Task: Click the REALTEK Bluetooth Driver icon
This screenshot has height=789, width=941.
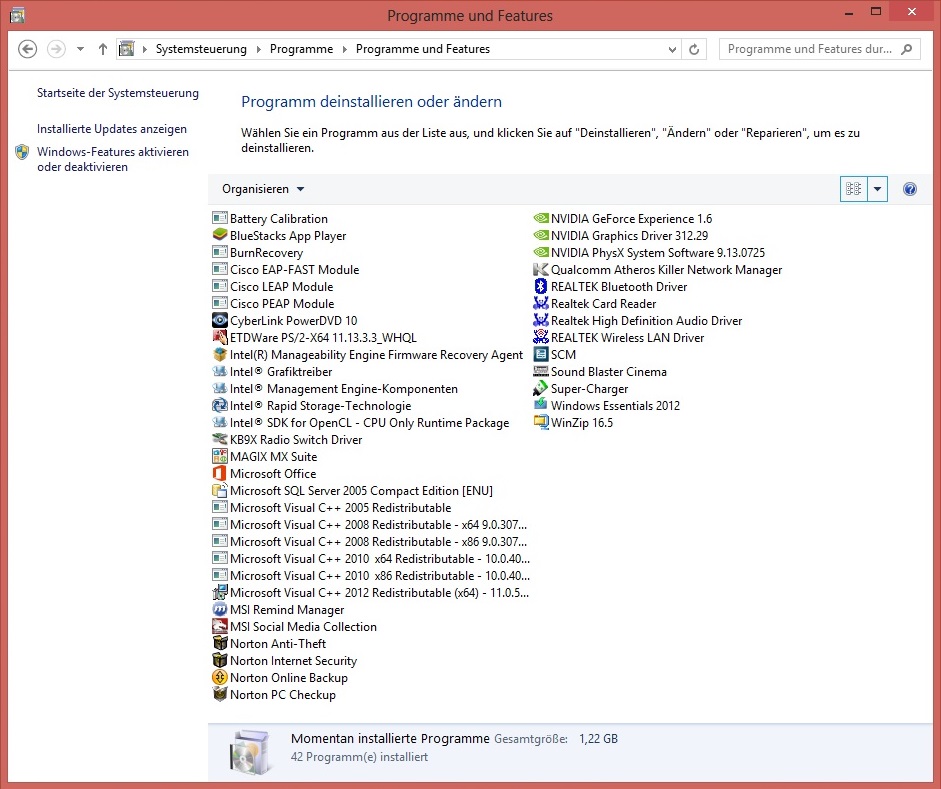Action: 541,286
